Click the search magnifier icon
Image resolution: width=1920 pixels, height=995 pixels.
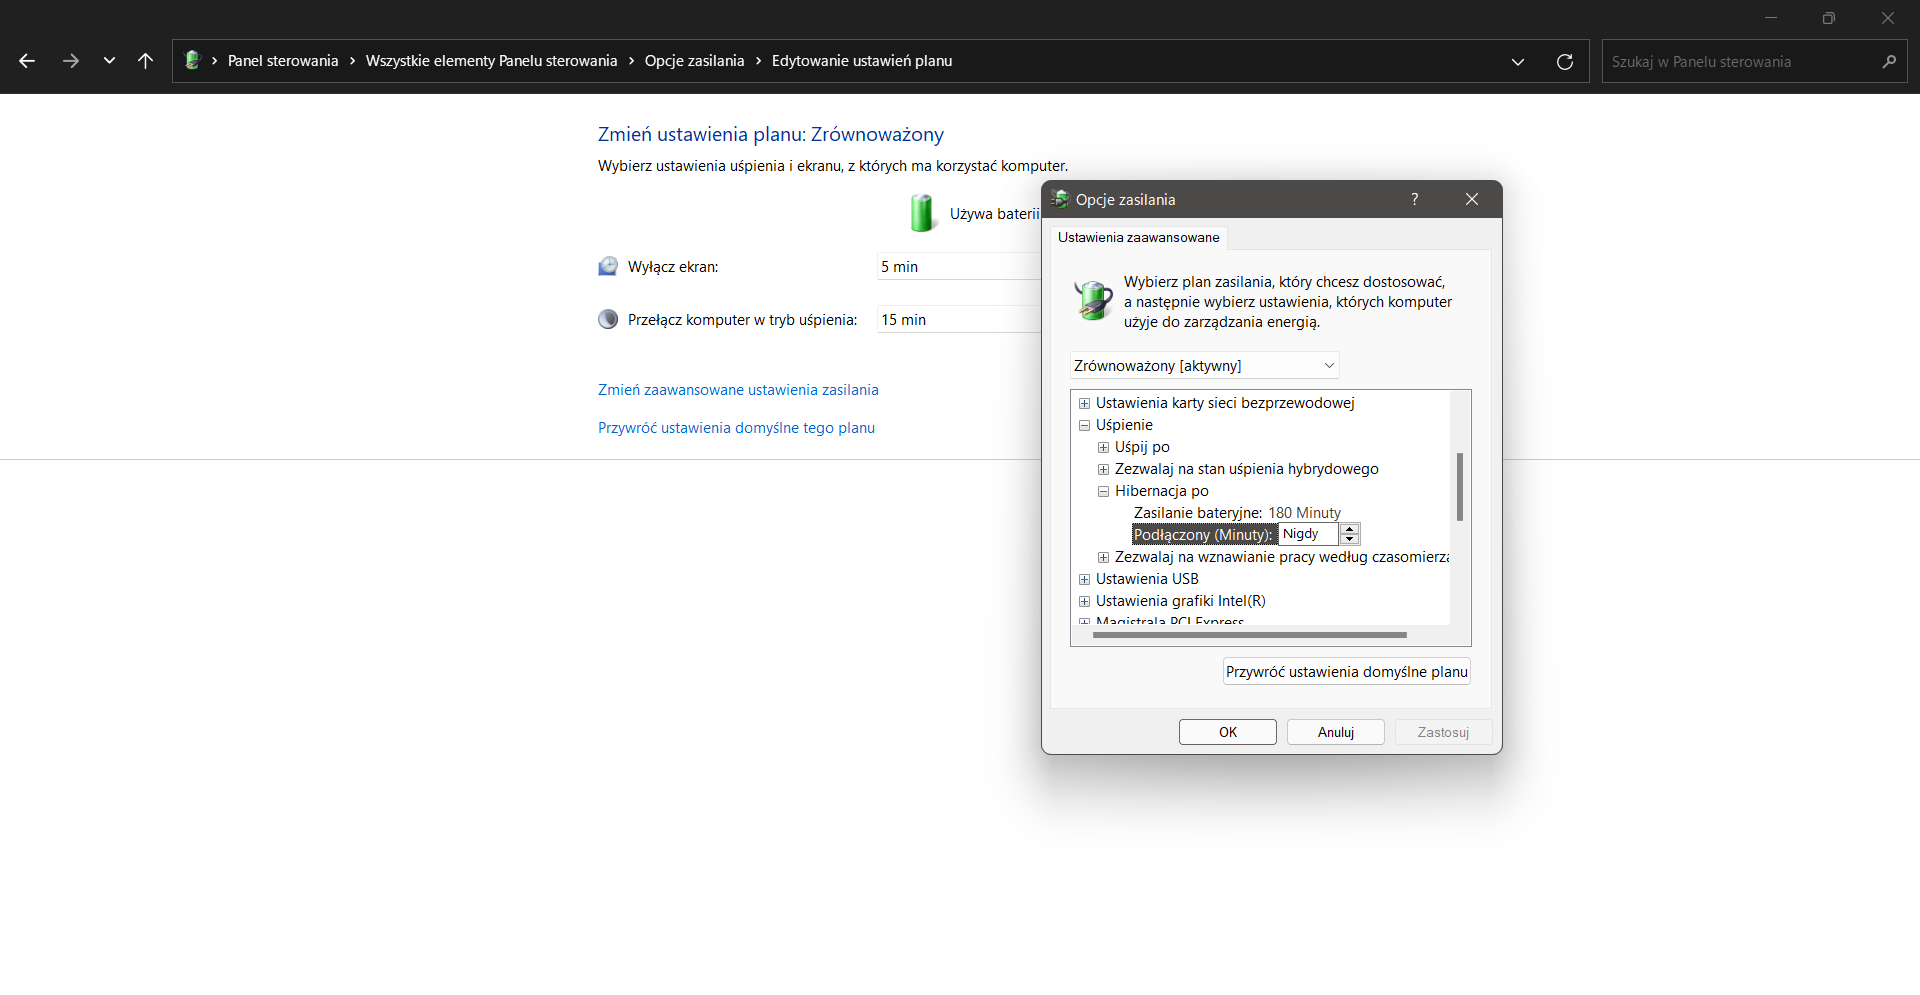pos(1889,62)
